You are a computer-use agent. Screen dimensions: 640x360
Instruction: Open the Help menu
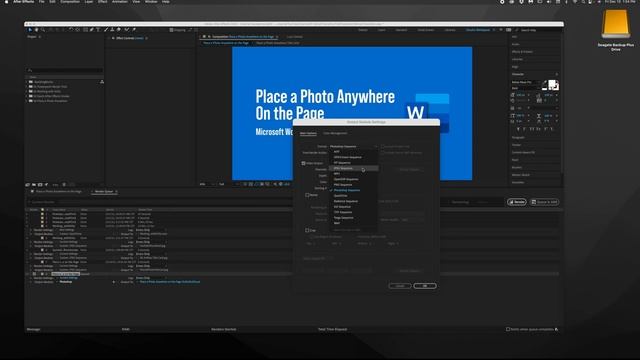[x=166, y=2]
